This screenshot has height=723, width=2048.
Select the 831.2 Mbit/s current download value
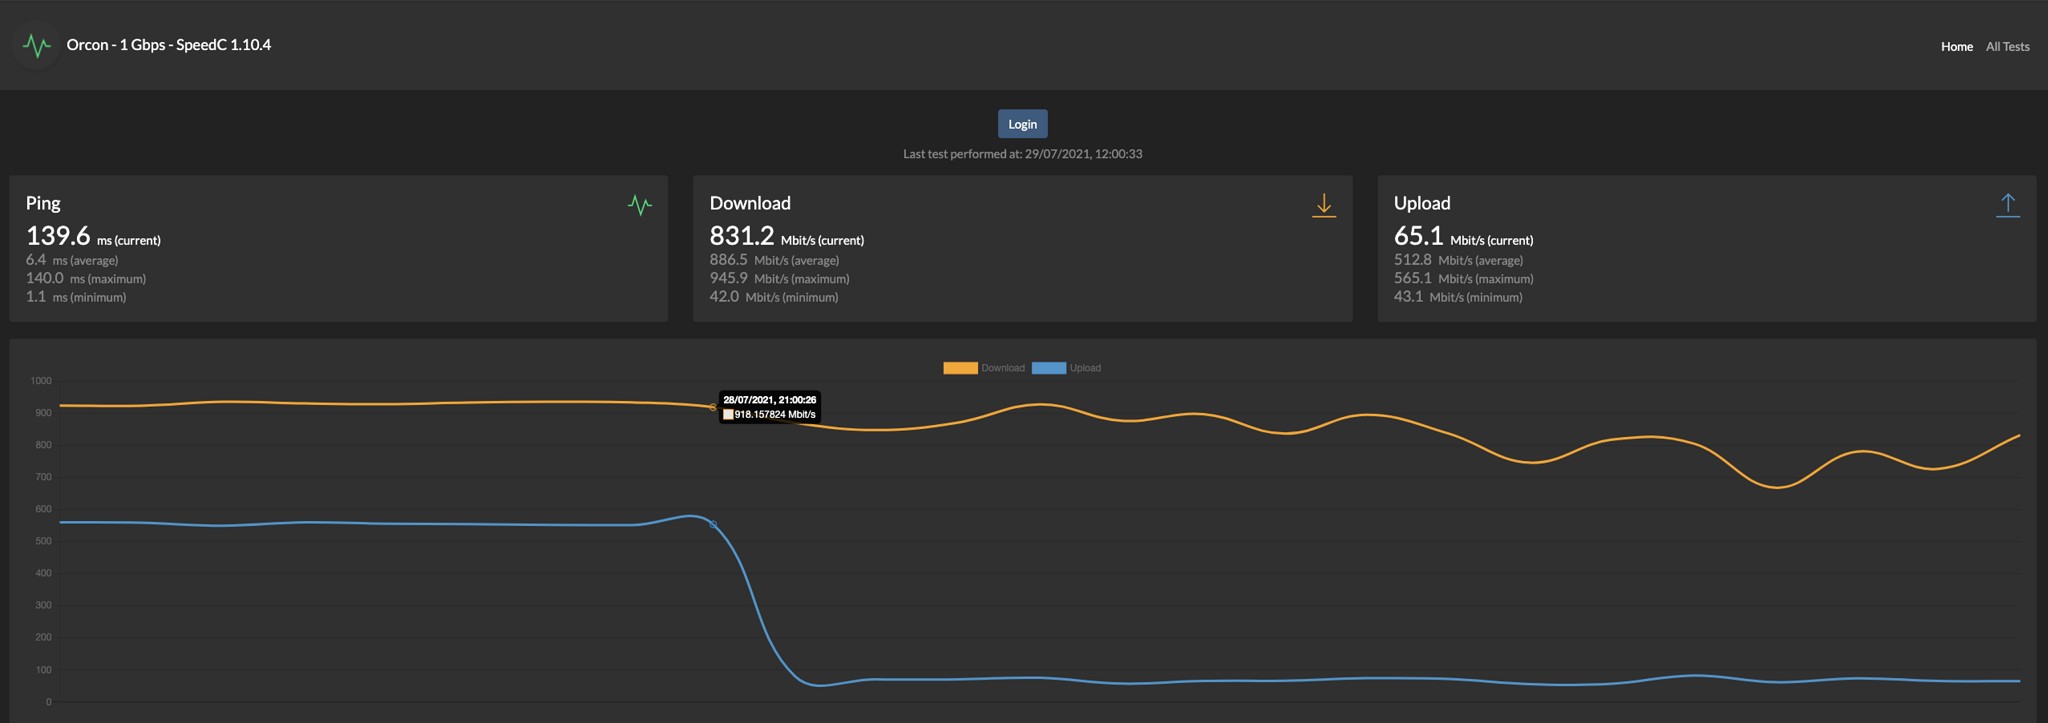pos(742,236)
